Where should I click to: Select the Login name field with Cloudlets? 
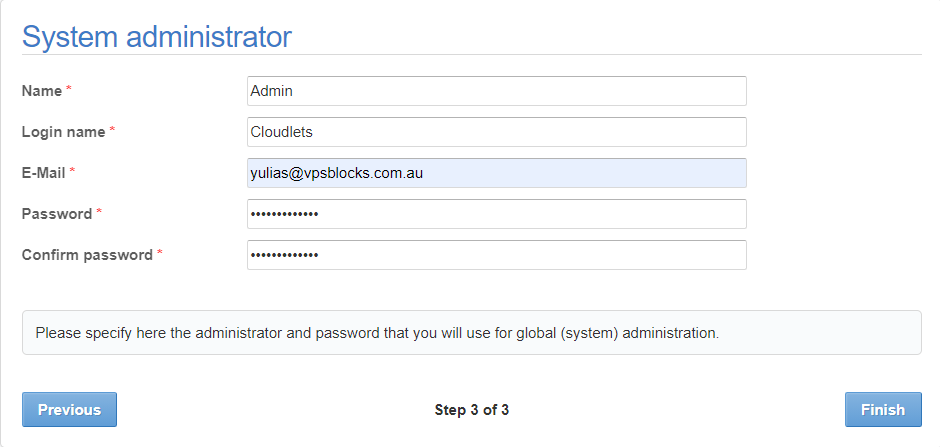(x=496, y=132)
